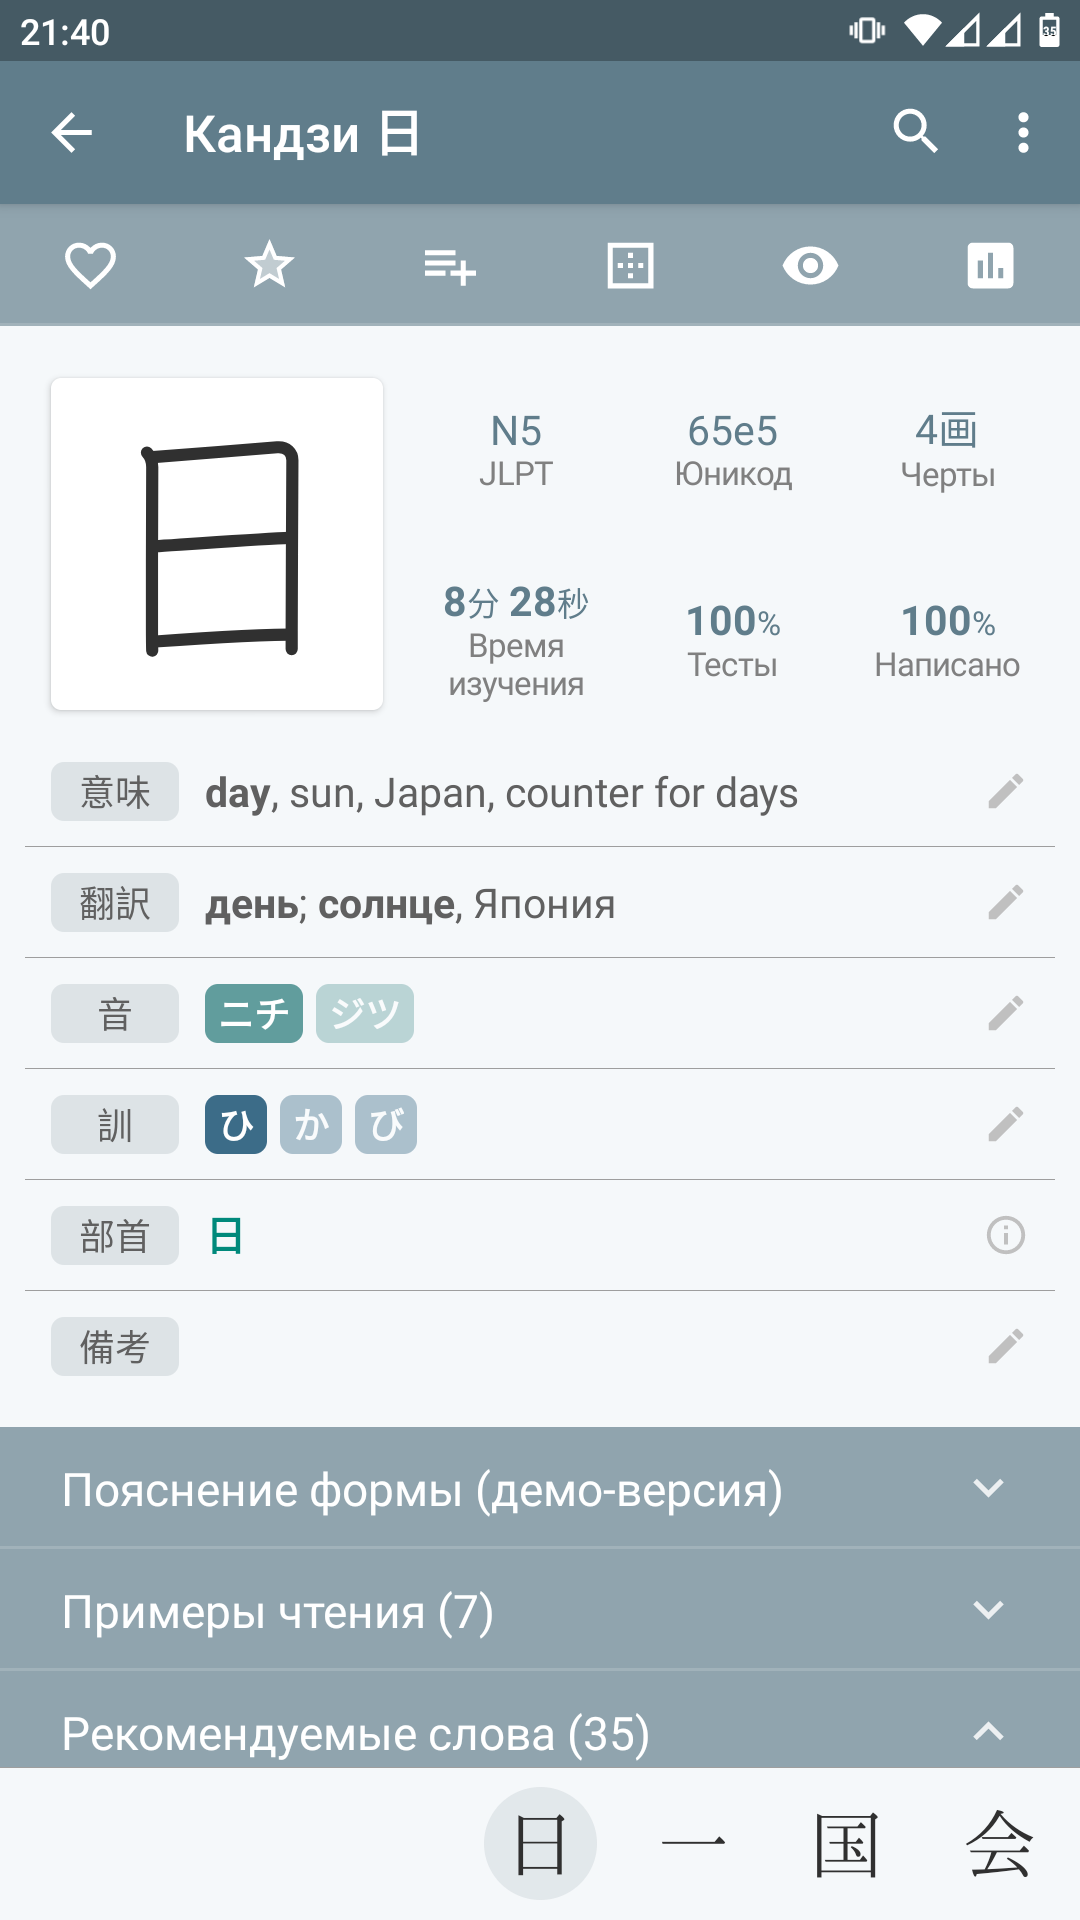This screenshot has width=1080, height=1920.
Task: Tap the lighter ジツ reading chip
Action: point(365,1014)
